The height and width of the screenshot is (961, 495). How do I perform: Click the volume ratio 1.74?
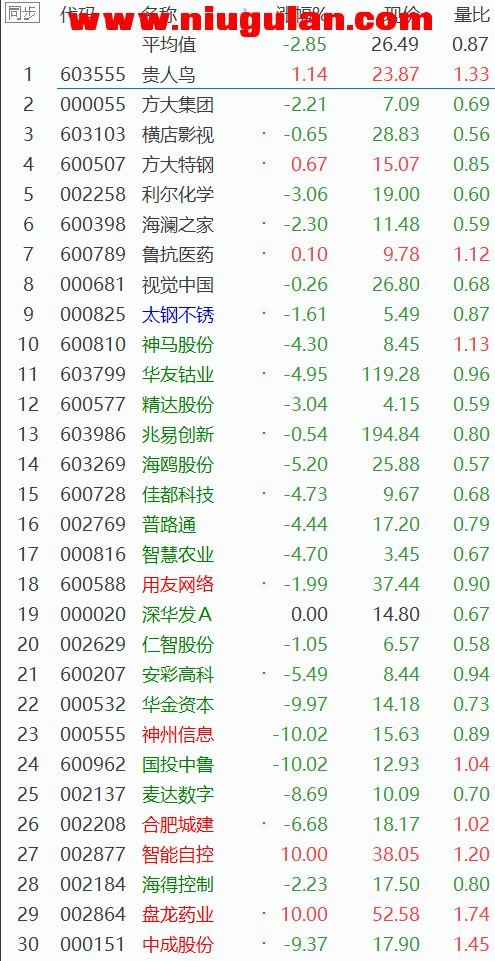472,915
